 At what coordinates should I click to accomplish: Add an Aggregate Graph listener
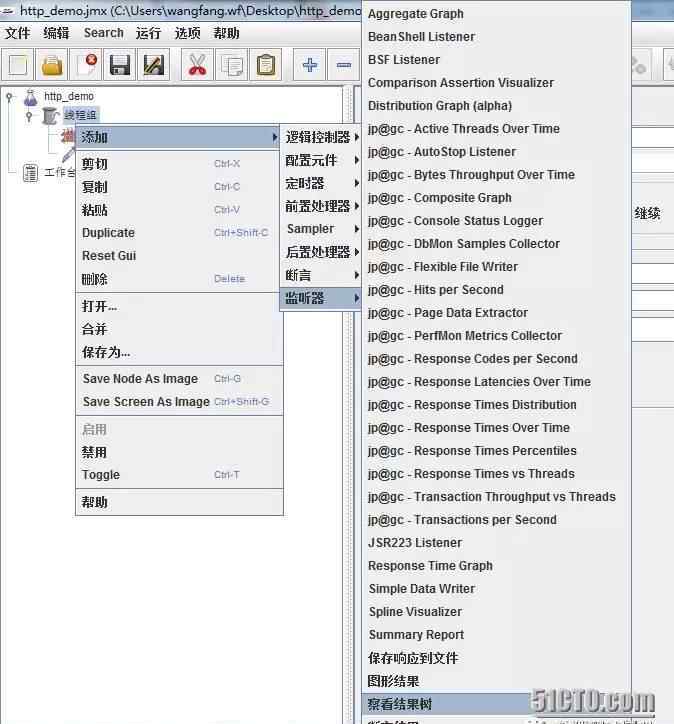pyautogui.click(x=496, y=14)
